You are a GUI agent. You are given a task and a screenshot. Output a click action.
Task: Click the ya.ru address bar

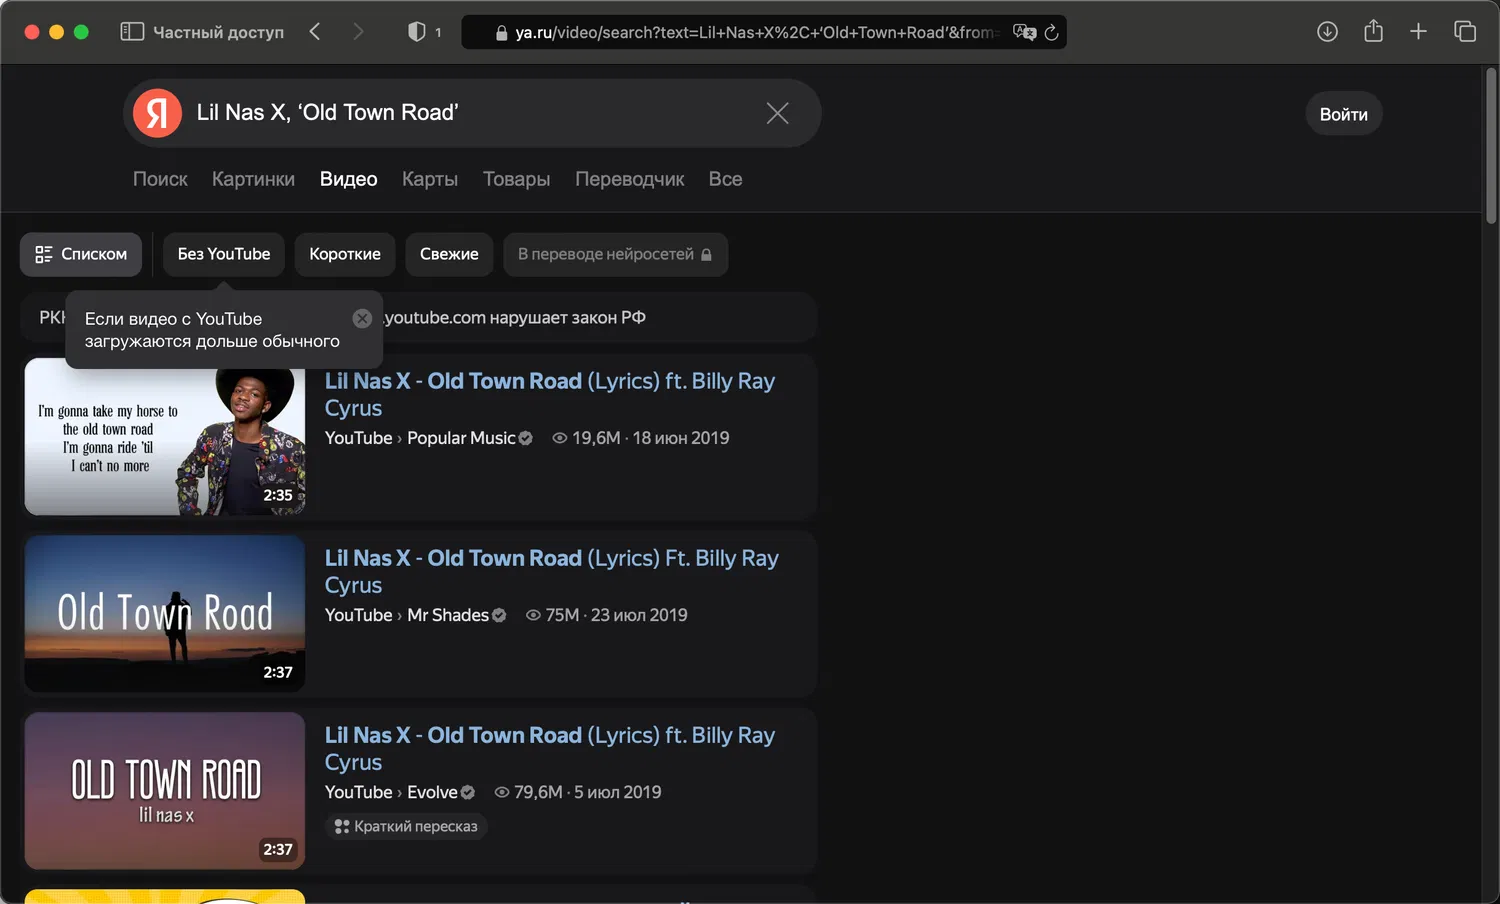click(764, 32)
